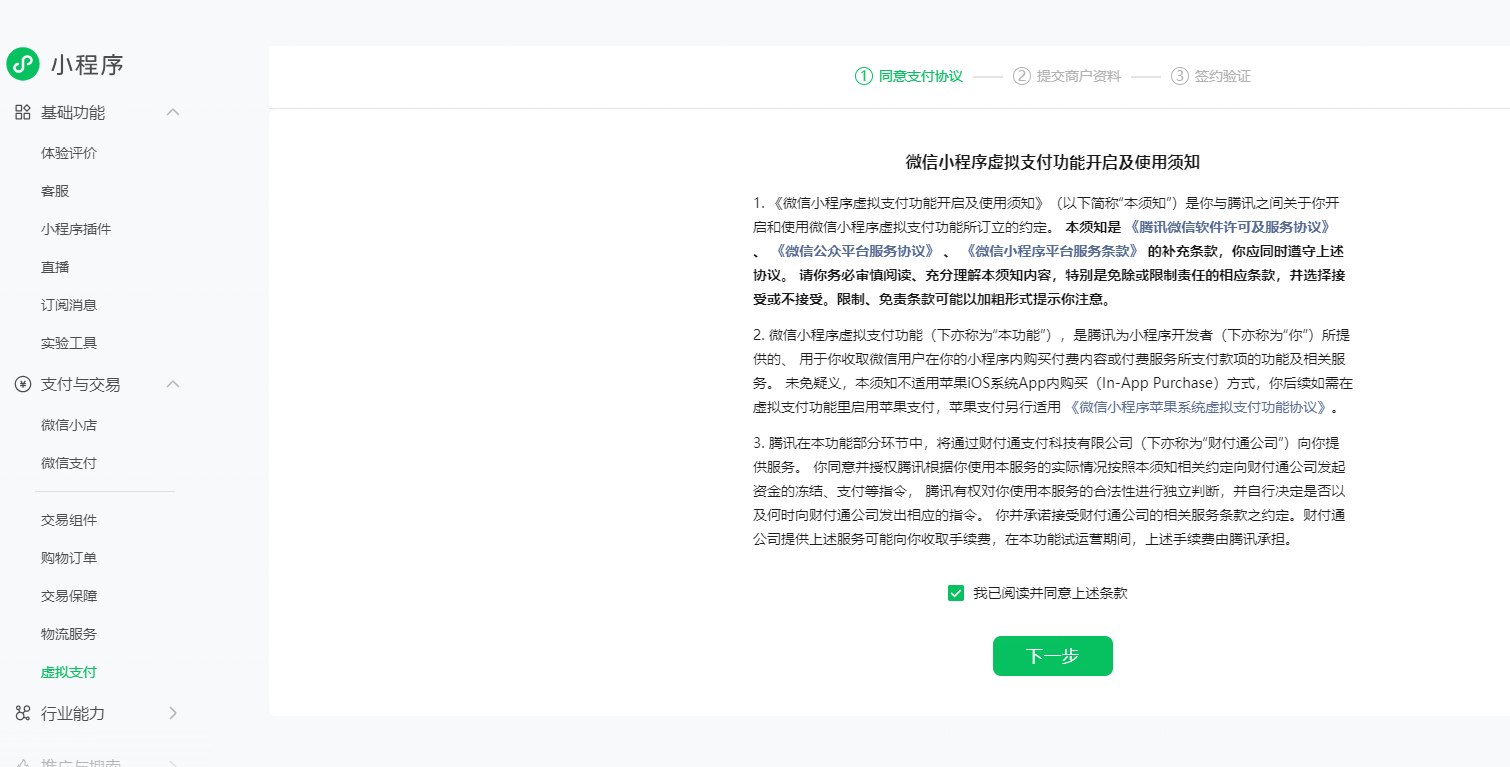This screenshot has width=1510, height=767.
Task: Click the 小程序 title text beside the logo
Action: click(88, 65)
